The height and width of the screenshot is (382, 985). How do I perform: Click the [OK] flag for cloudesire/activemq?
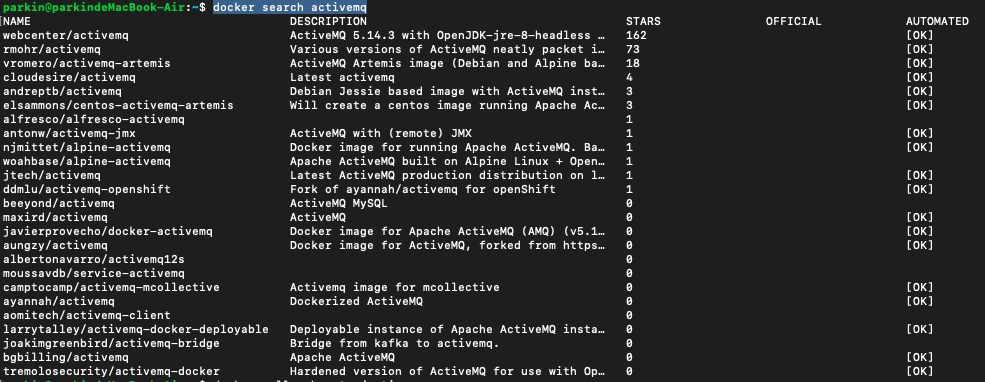tap(920, 77)
